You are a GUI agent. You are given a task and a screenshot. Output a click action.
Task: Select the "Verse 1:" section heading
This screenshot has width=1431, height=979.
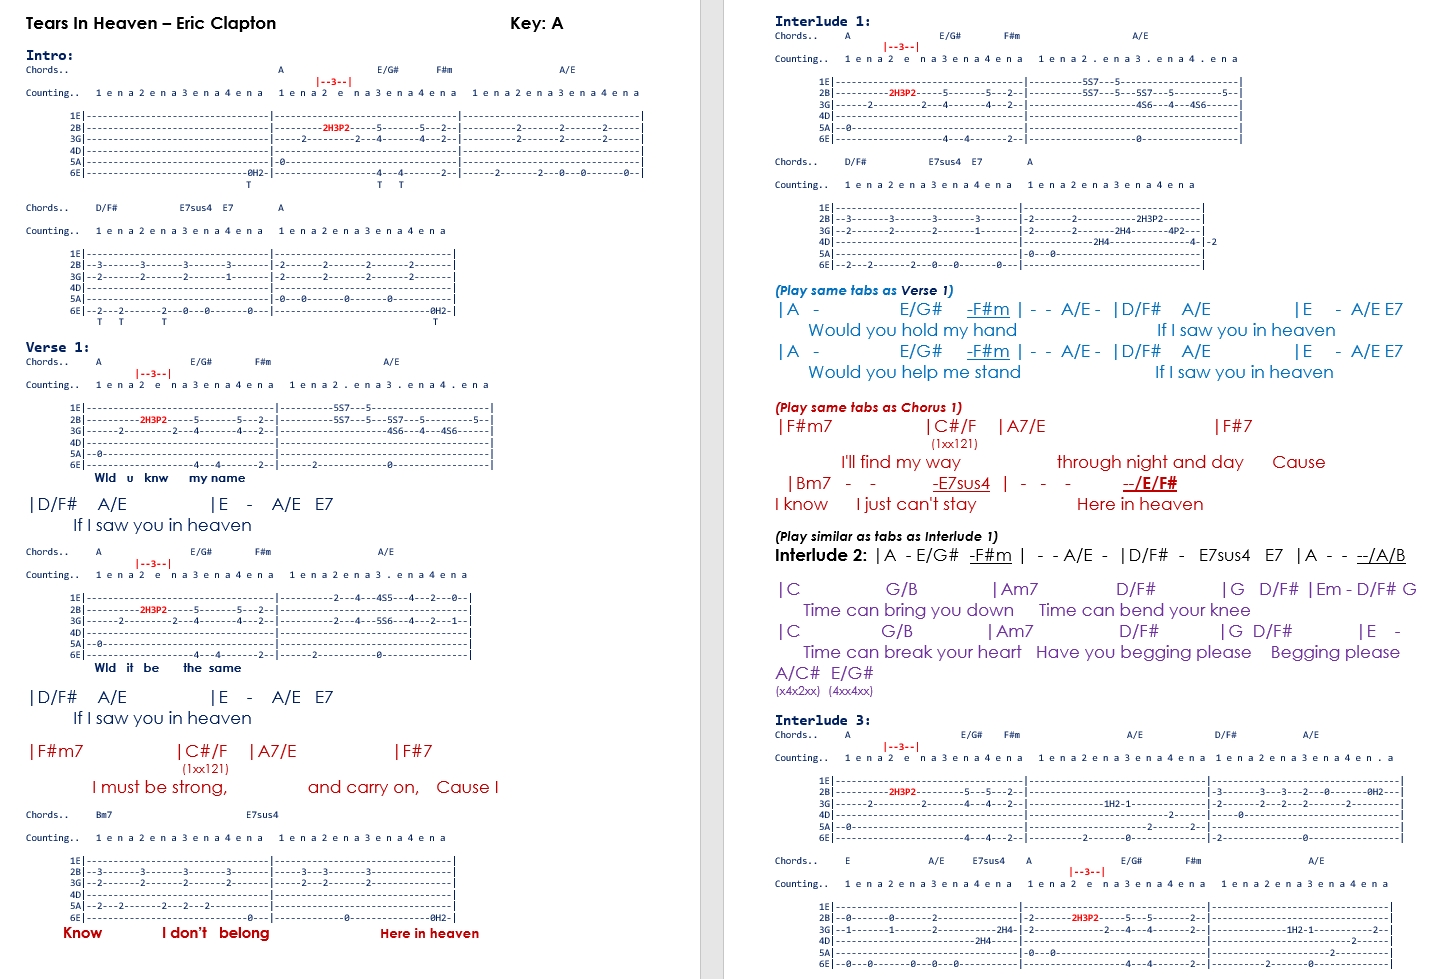pyautogui.click(x=57, y=347)
